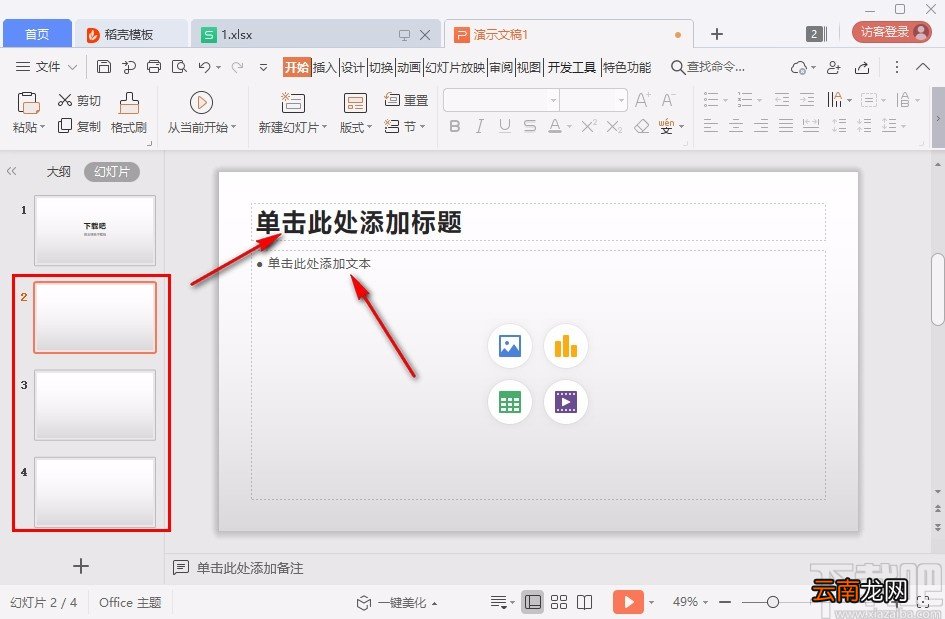Insert video via placeholder film icon
The height and width of the screenshot is (619, 945).
point(565,402)
